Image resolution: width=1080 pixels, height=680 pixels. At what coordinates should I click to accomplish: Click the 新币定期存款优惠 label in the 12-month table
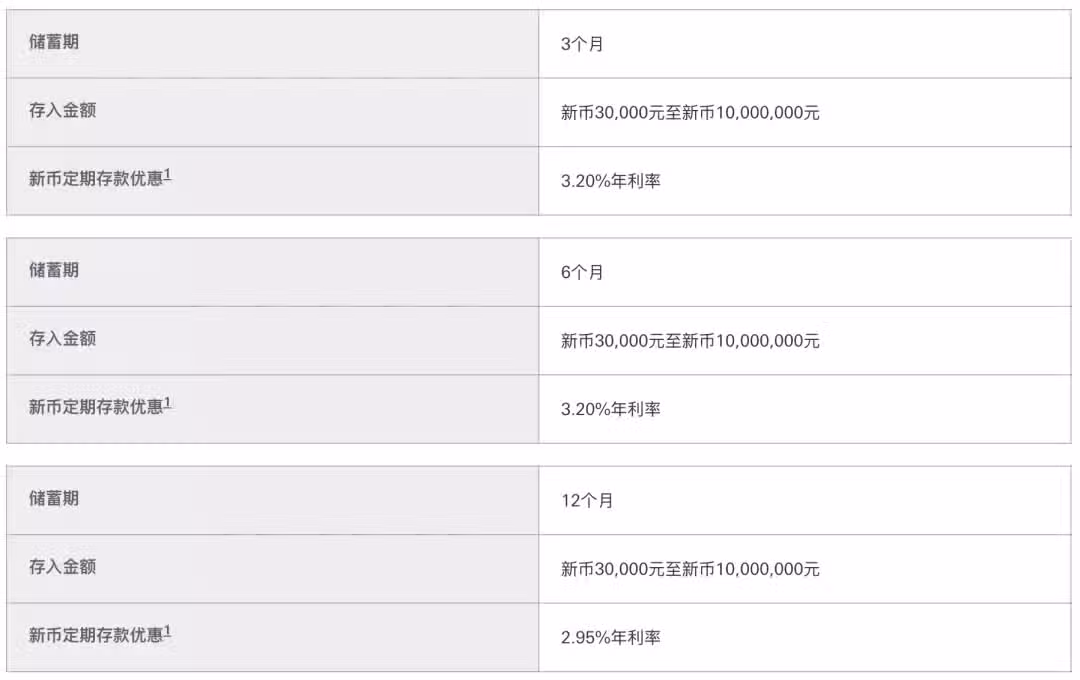click(96, 635)
